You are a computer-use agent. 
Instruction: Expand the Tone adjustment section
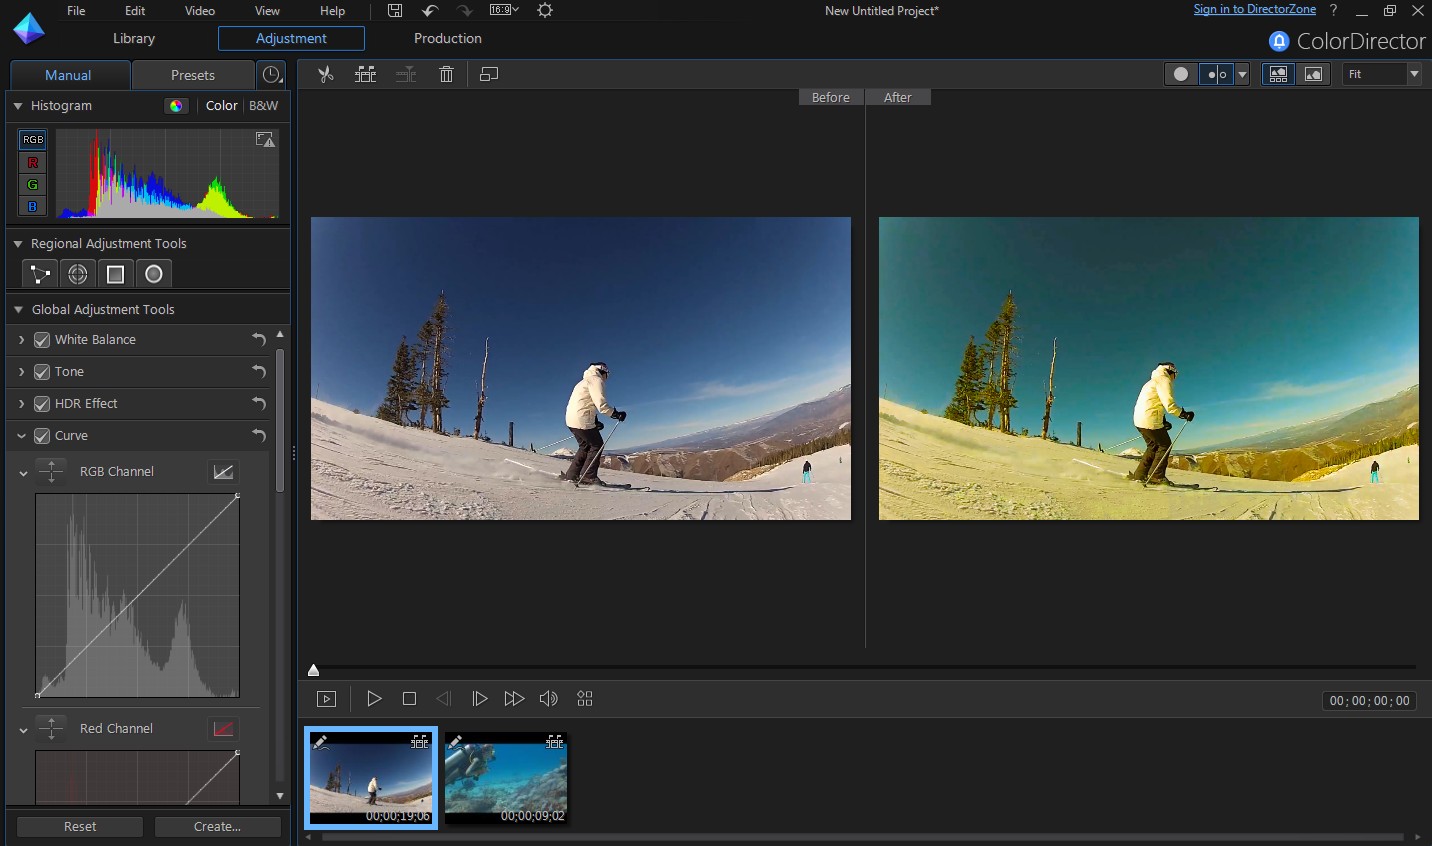(x=21, y=372)
